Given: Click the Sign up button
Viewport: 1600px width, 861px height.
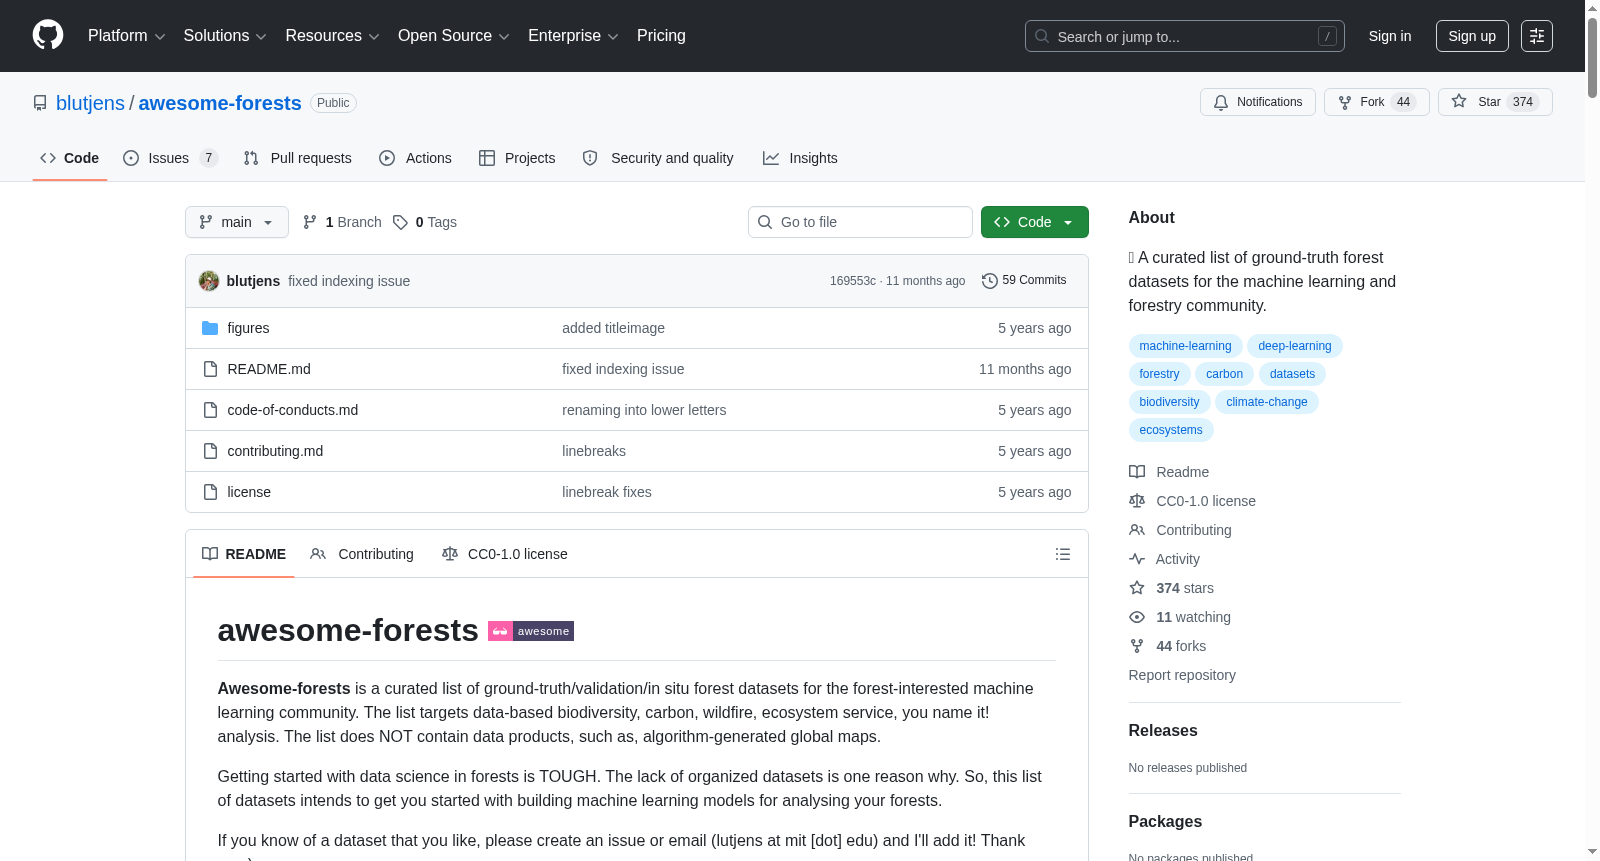Looking at the screenshot, I should [x=1472, y=36].
